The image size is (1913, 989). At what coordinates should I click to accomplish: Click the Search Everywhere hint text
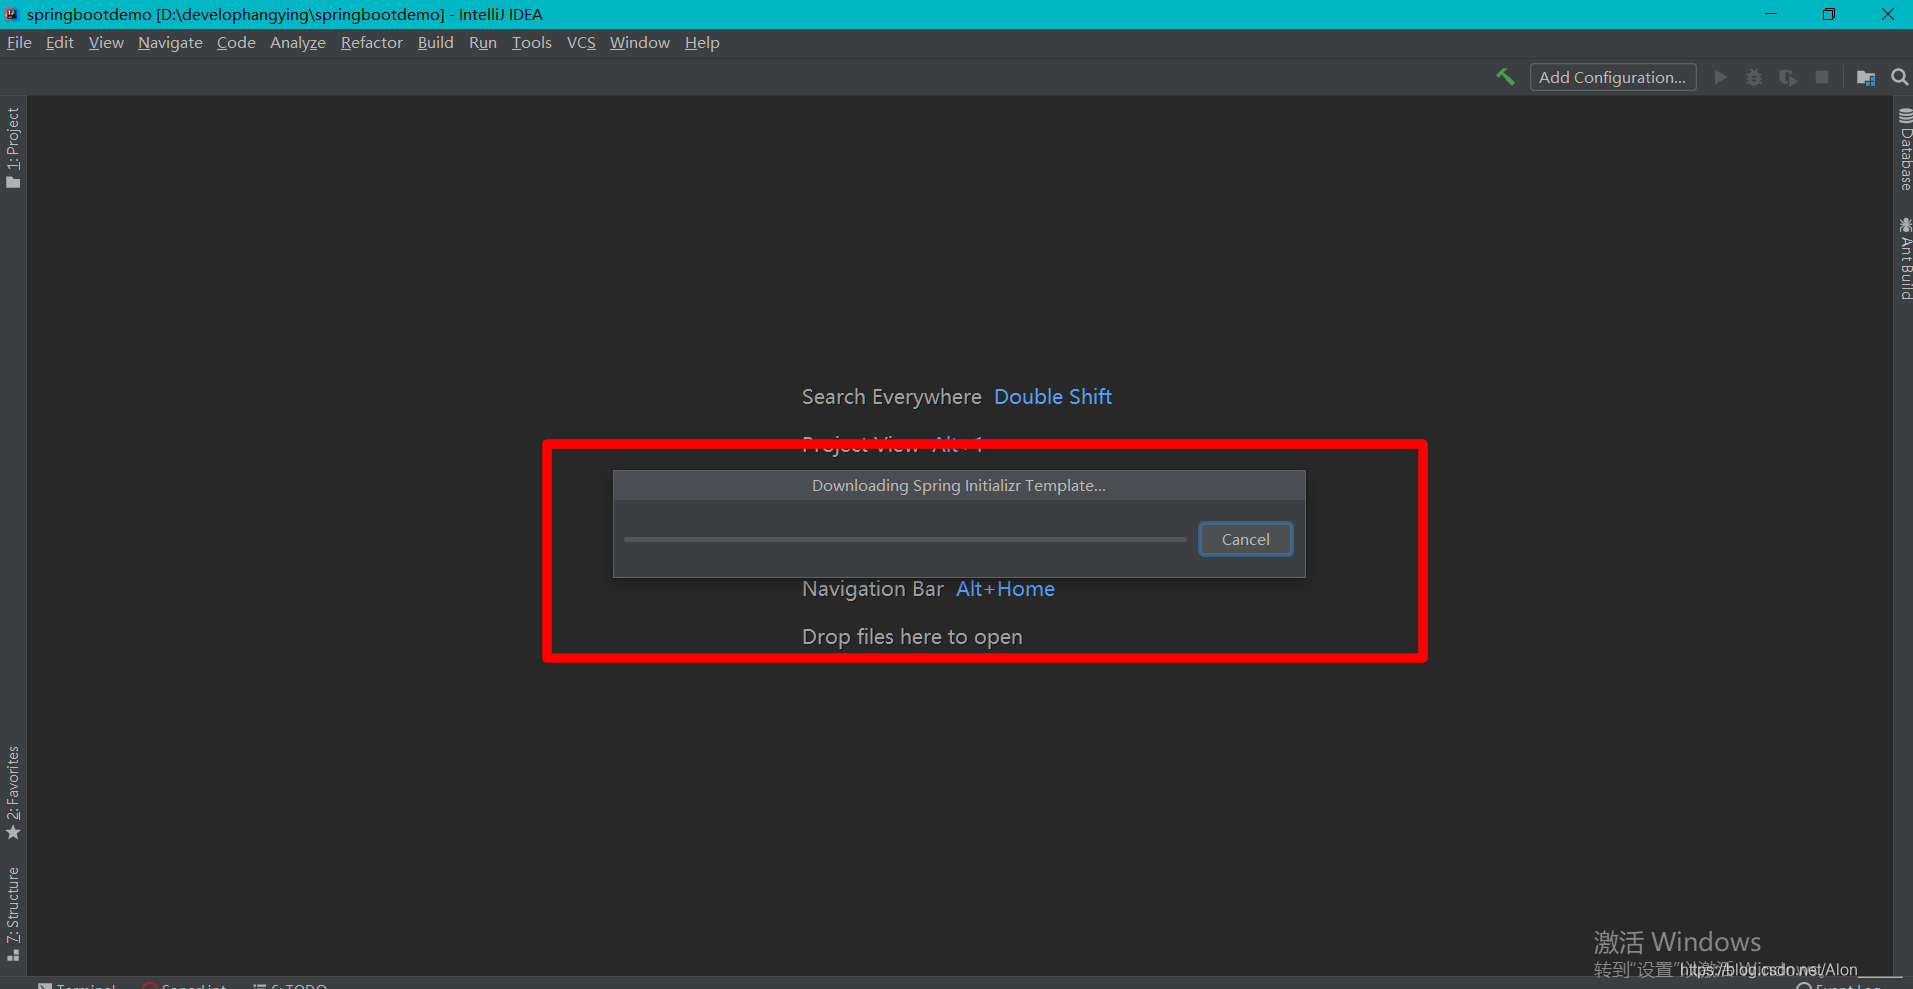[892, 397]
